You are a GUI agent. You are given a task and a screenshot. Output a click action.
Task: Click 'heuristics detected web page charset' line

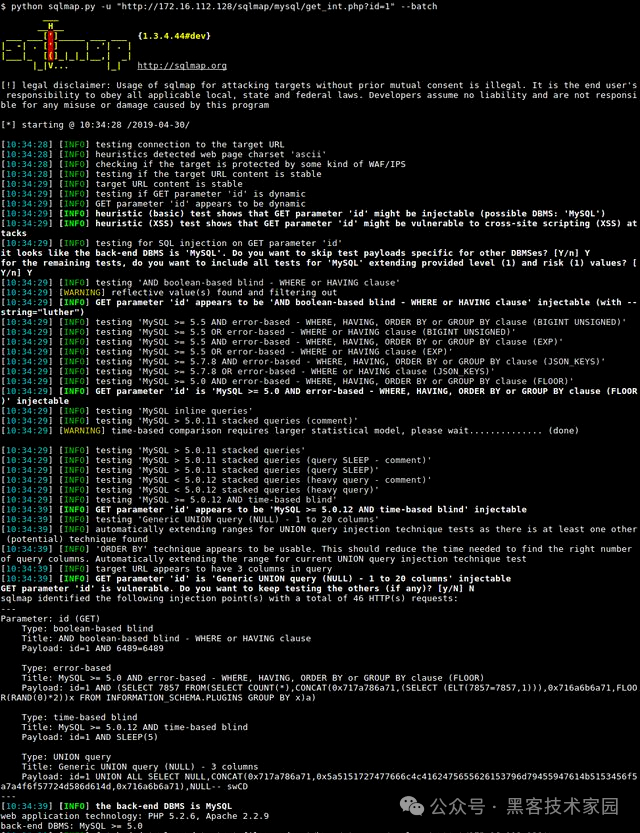164,155
